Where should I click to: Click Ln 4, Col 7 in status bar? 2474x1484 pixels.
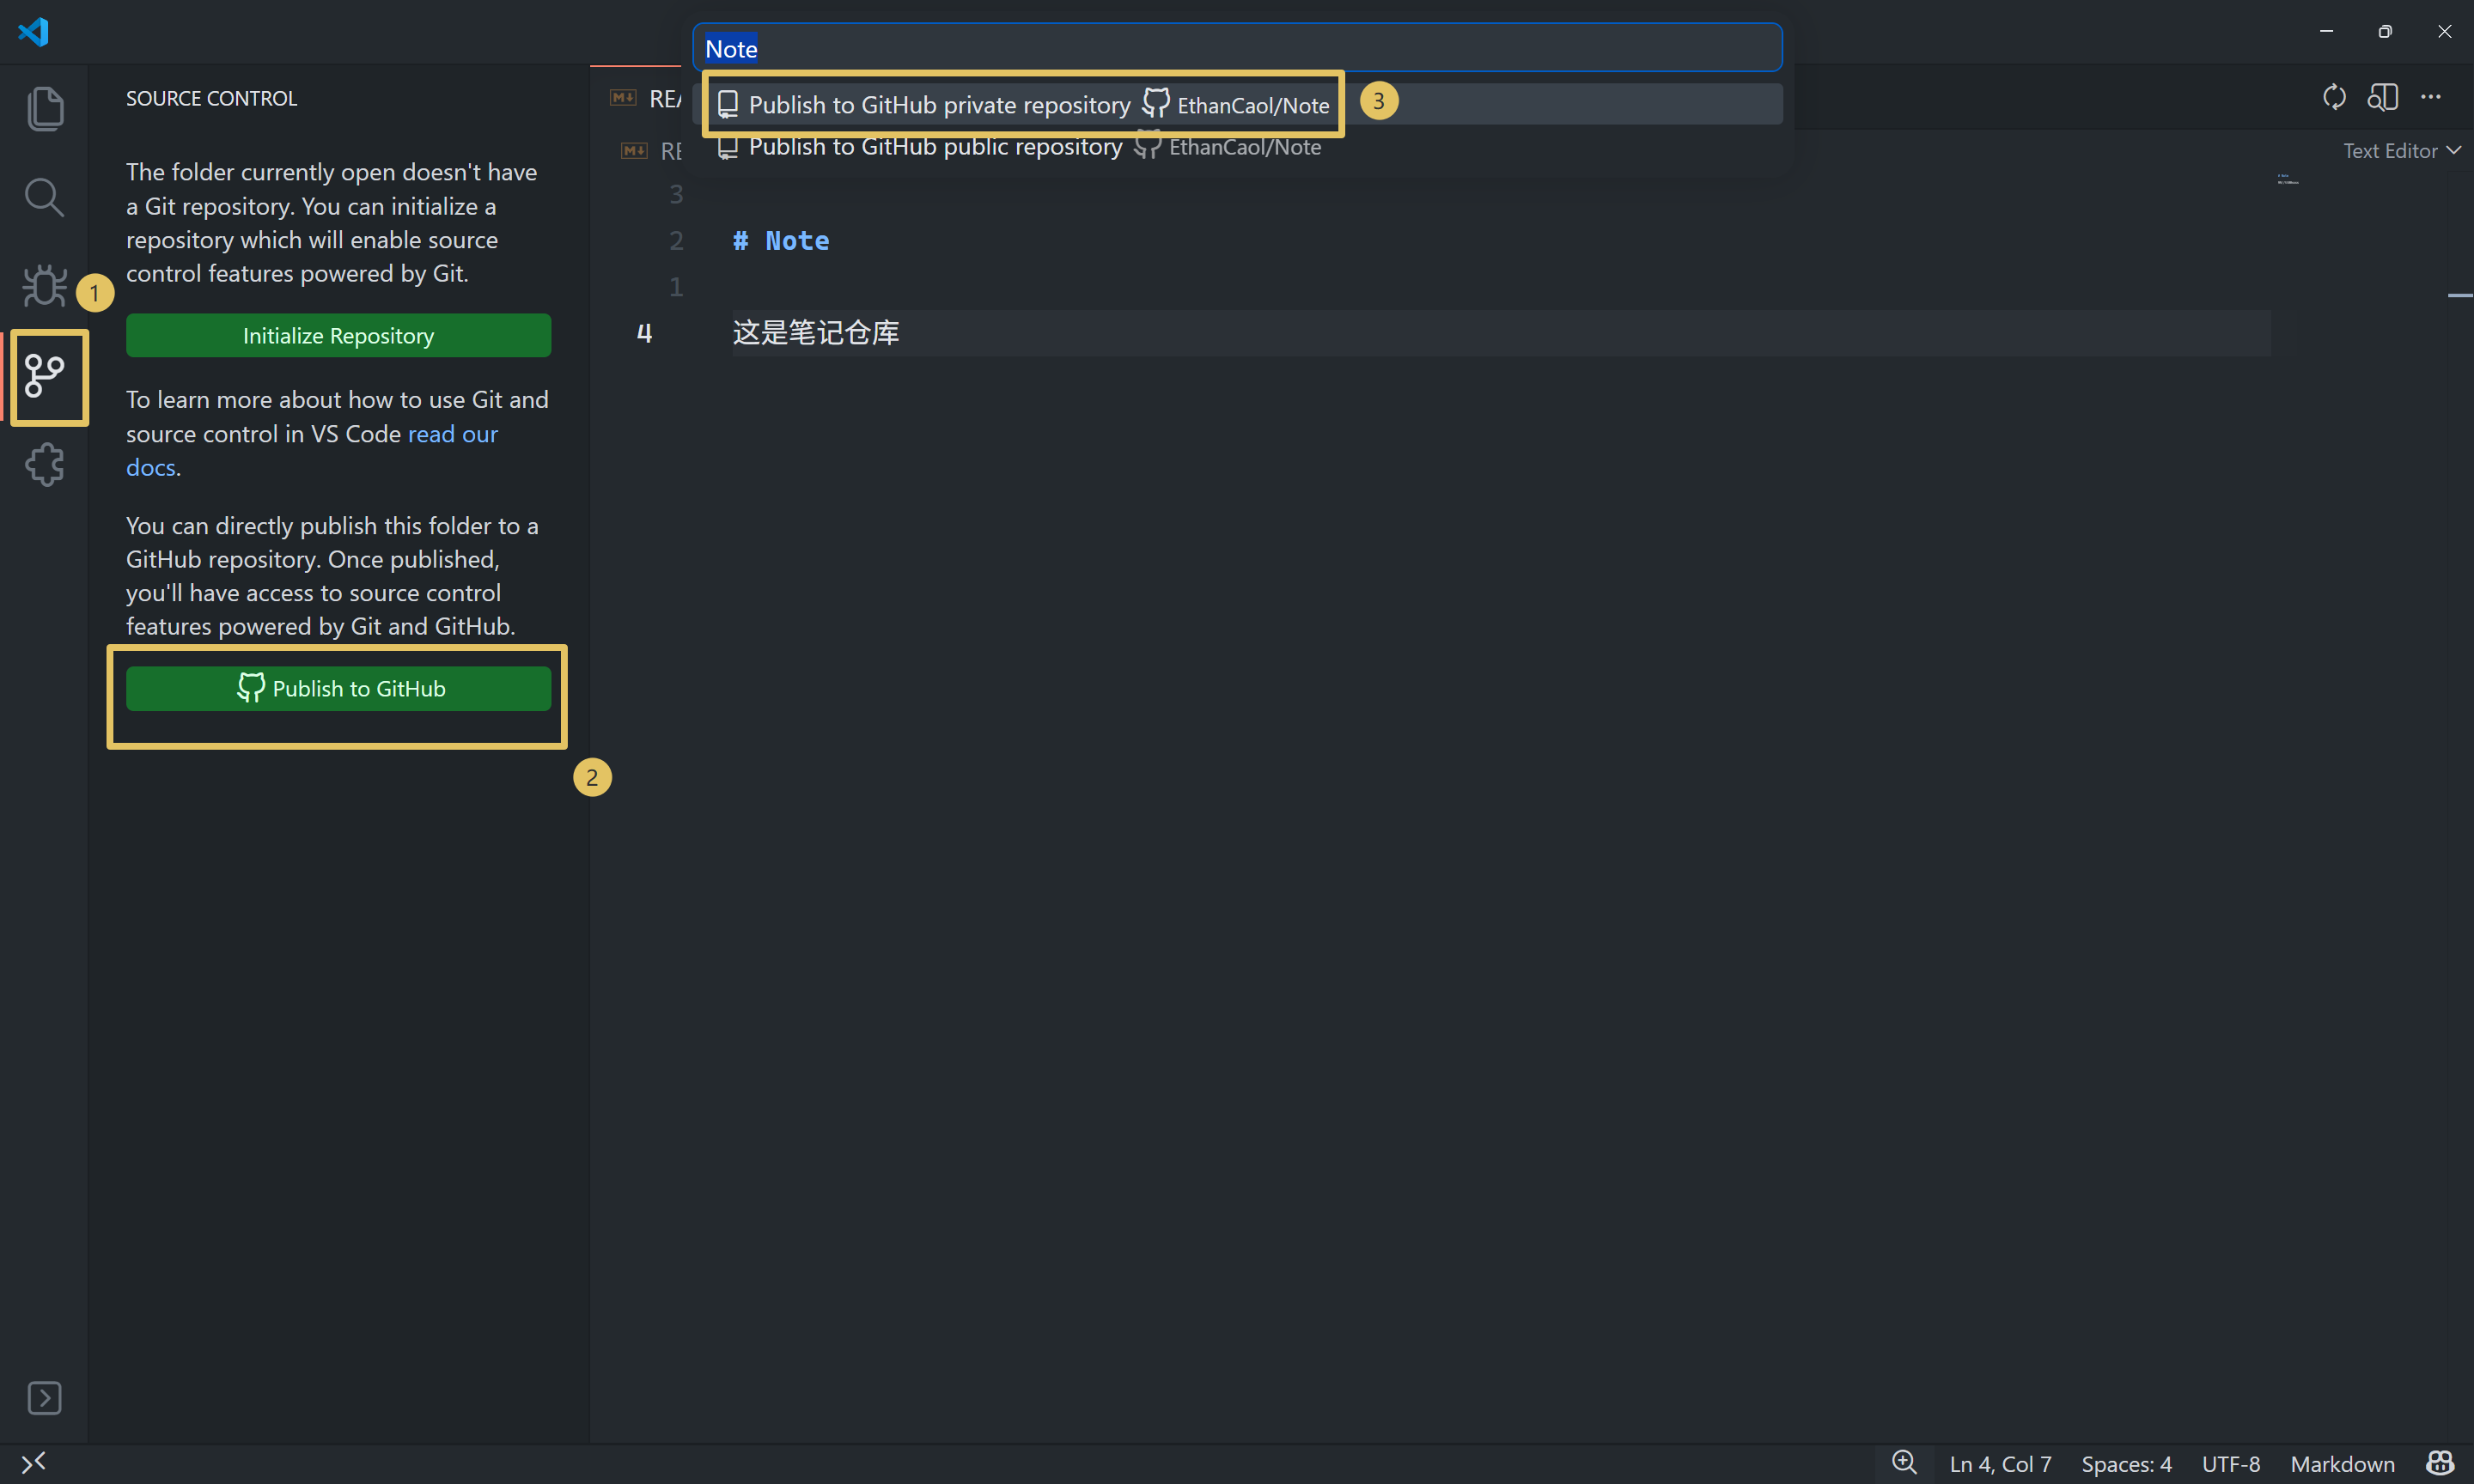coord(2000,1463)
